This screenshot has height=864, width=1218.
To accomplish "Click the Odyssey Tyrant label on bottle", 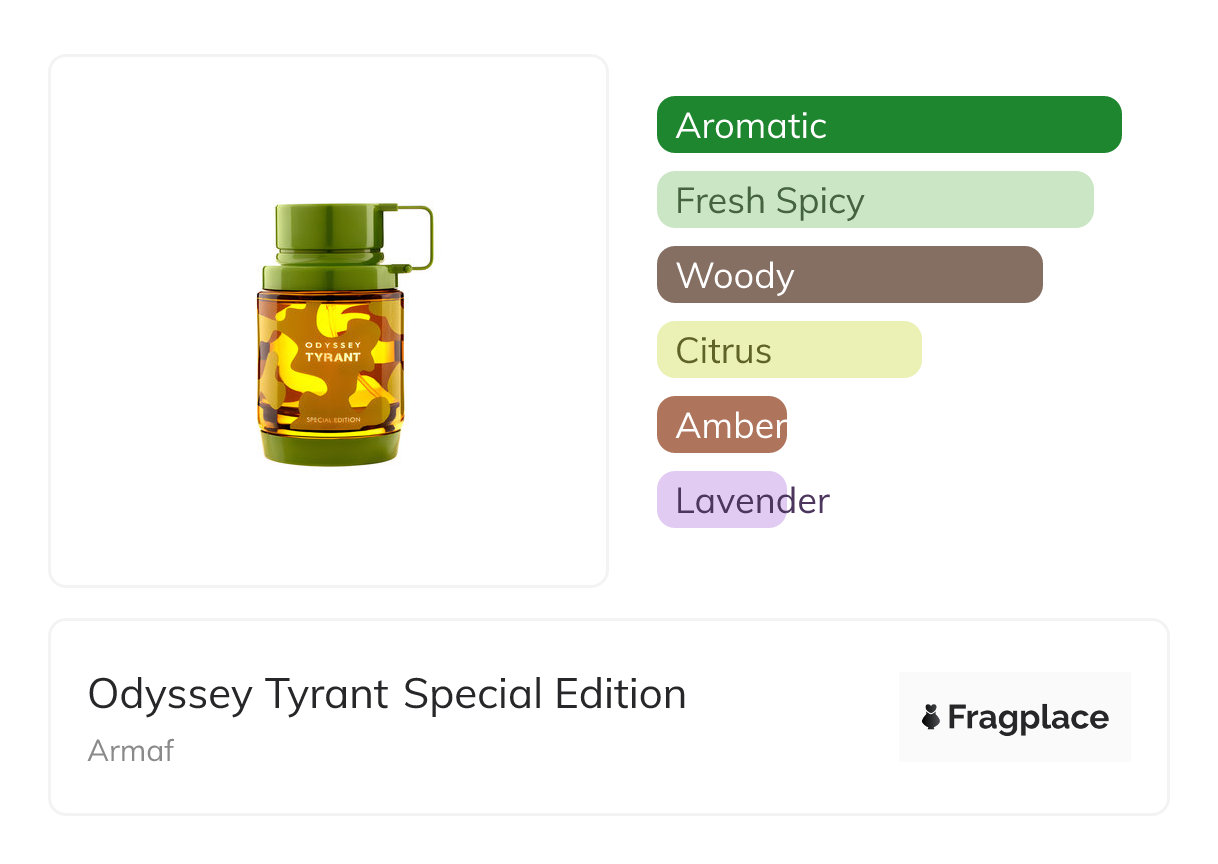I will (x=333, y=350).
